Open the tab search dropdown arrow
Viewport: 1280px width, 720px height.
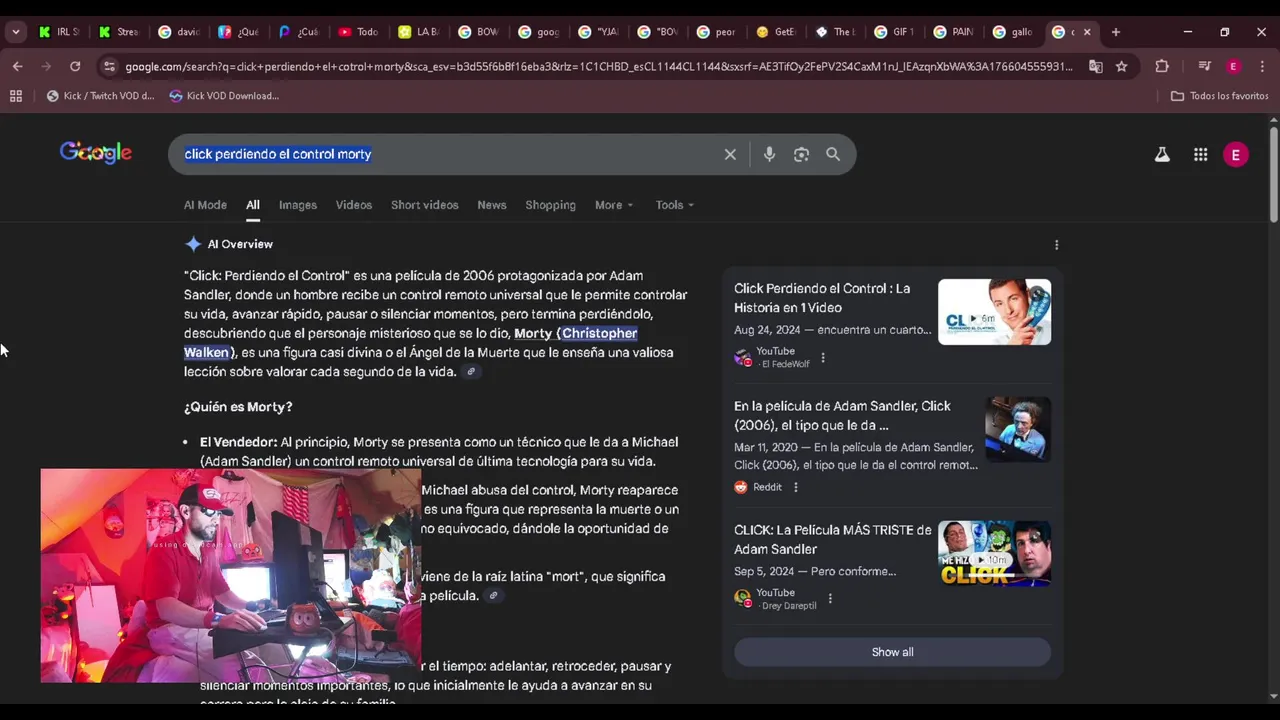[x=16, y=32]
